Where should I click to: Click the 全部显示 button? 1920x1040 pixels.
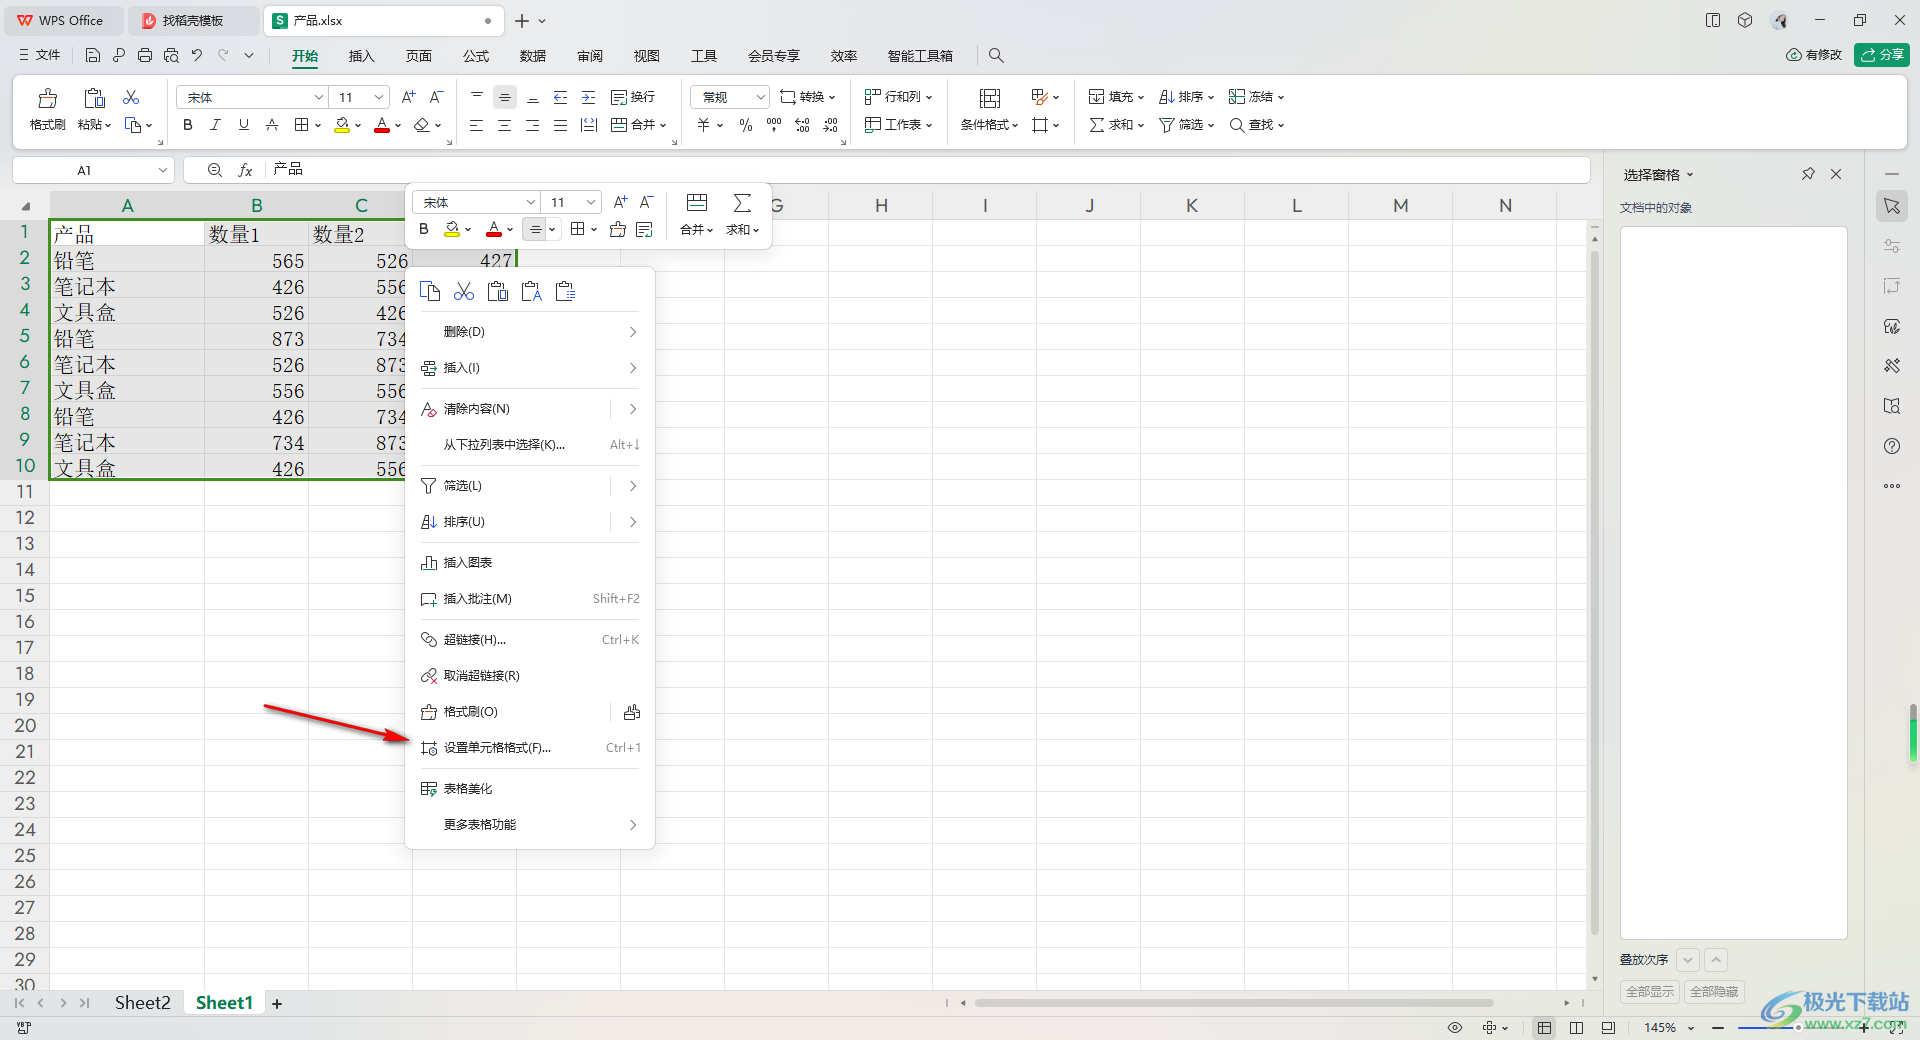1650,992
